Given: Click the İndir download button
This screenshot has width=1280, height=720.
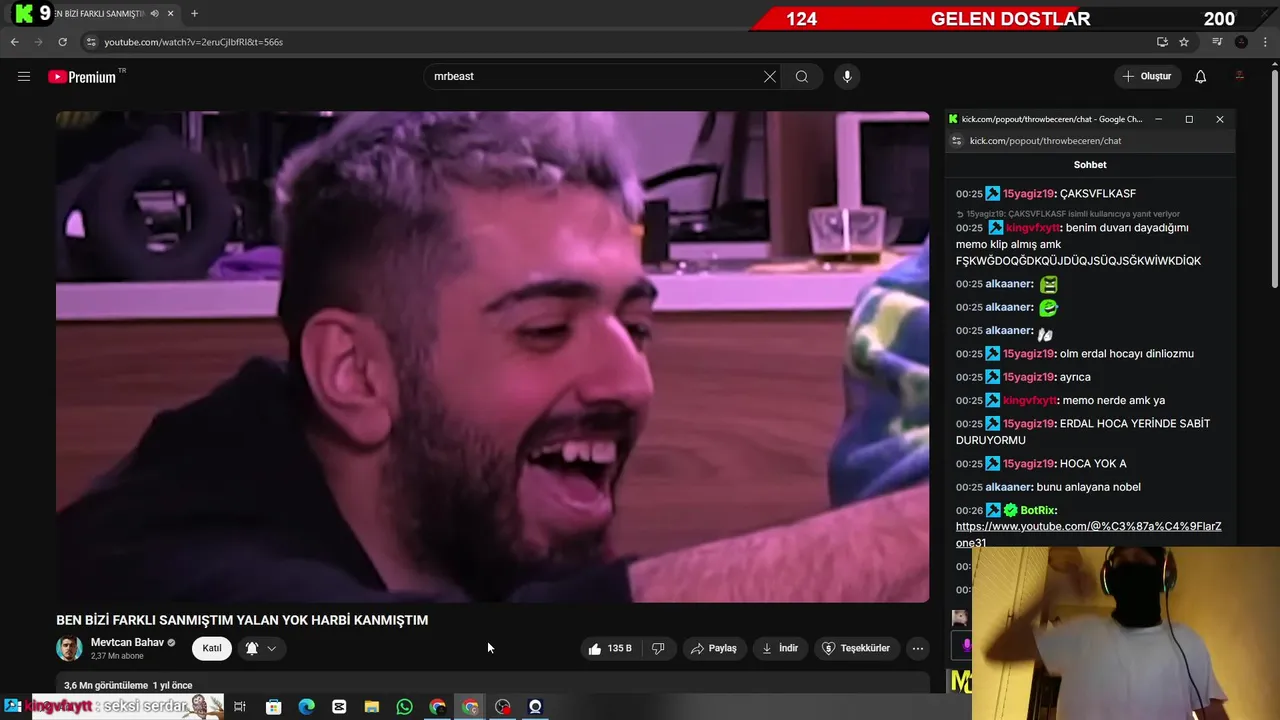Looking at the screenshot, I should (780, 648).
